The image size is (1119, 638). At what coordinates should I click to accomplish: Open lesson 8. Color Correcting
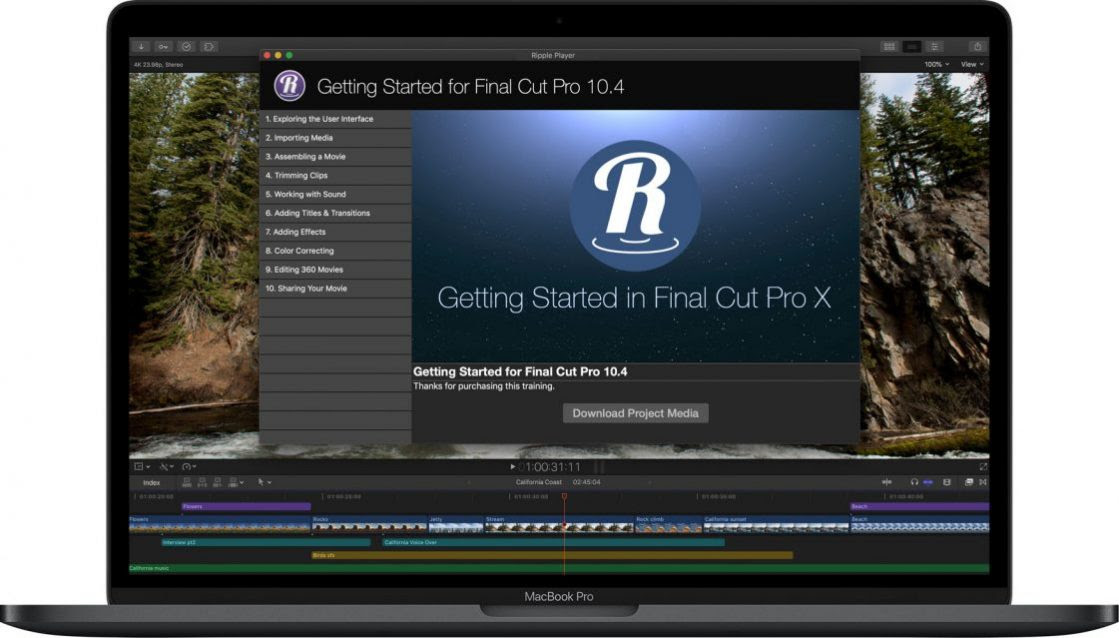(x=335, y=250)
